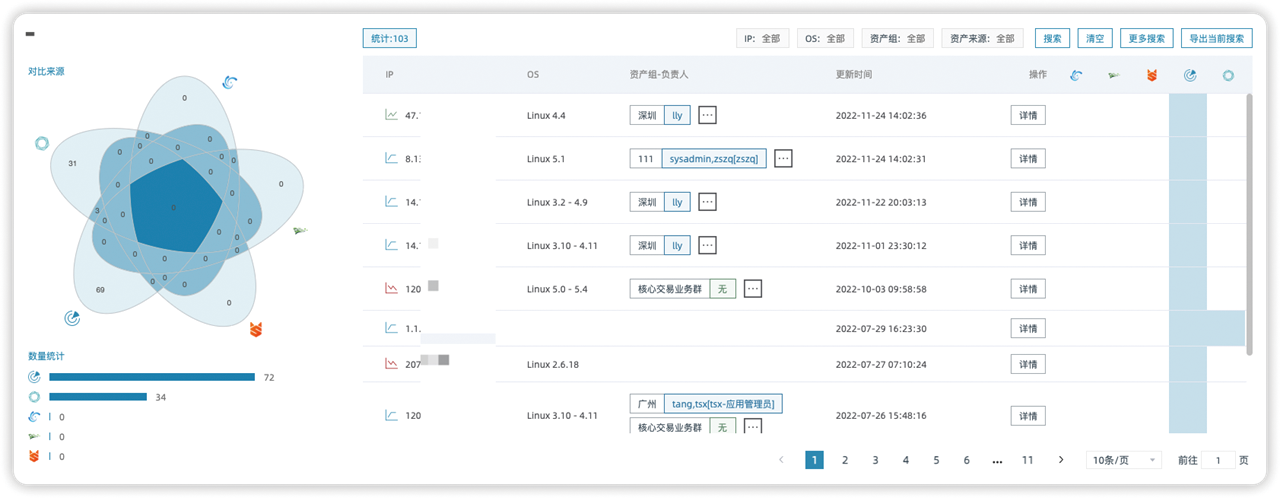Click the table's vertical scrollbar
Viewport: 1280px width, 498px height.
pyautogui.click(x=1249, y=224)
